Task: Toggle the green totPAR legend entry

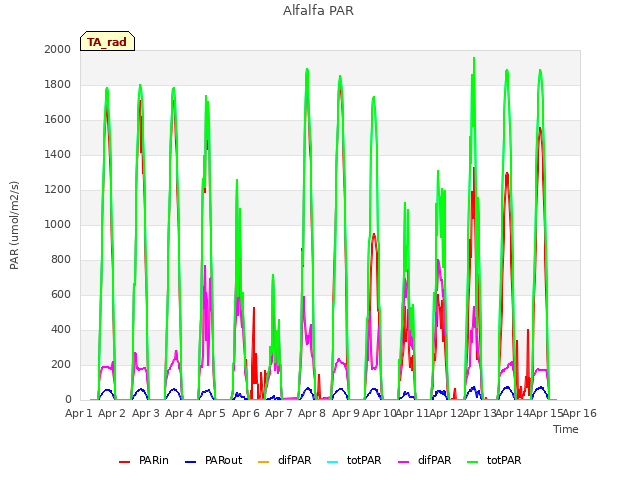Action: (x=494, y=460)
